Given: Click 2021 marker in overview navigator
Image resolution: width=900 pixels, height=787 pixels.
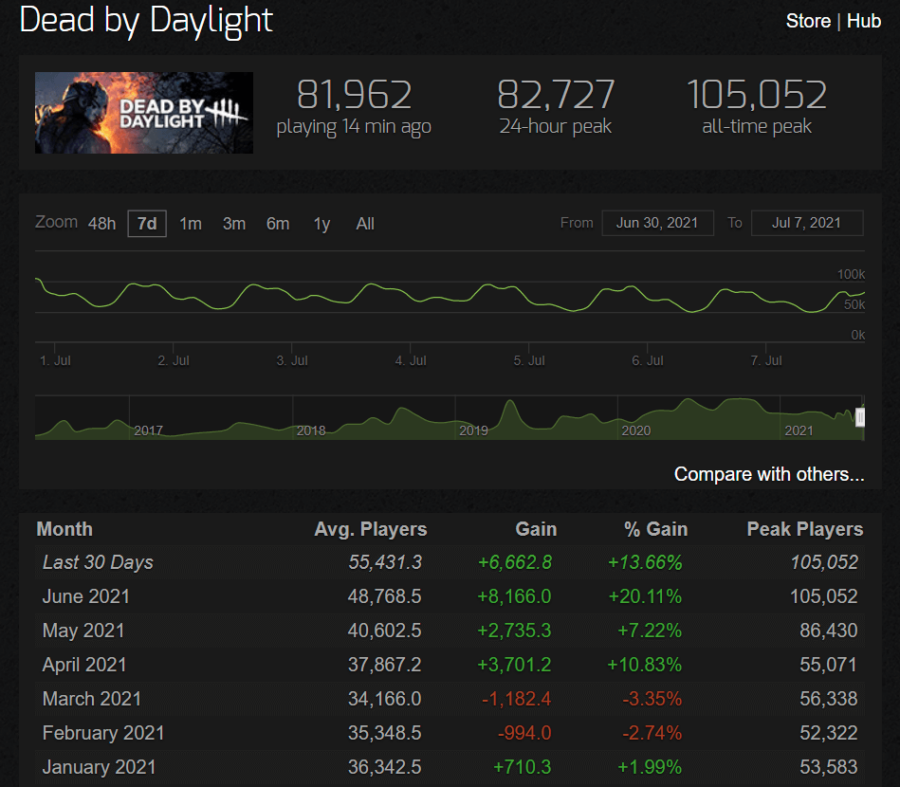Looking at the screenshot, I should point(798,431).
